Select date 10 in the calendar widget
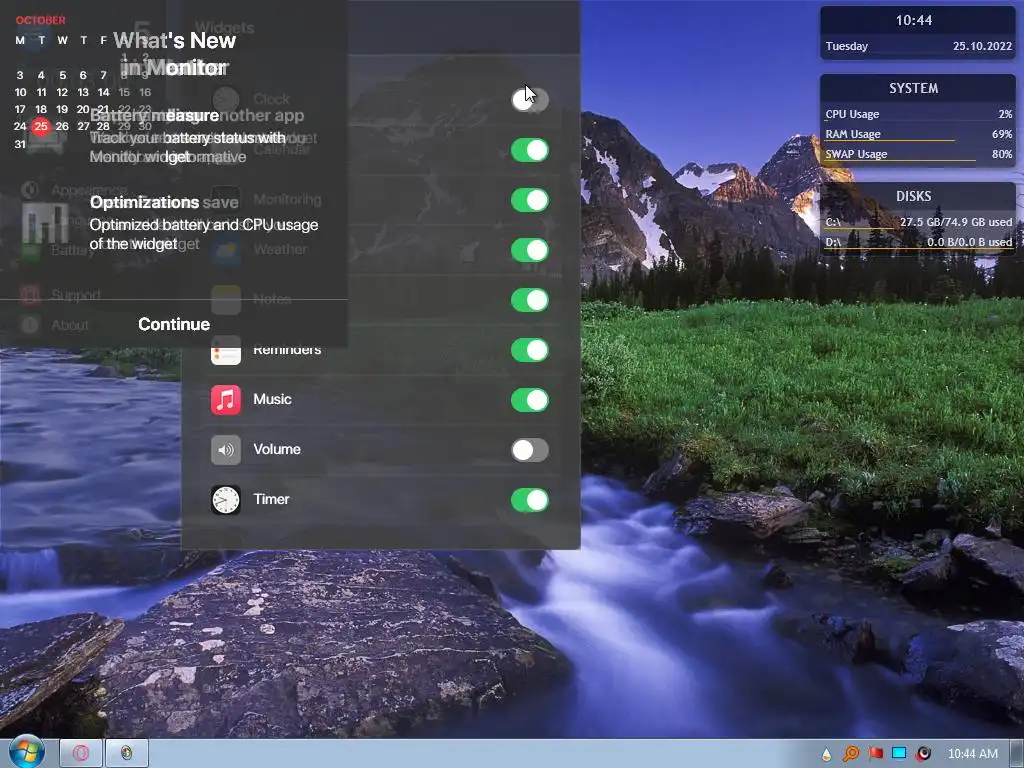 [x=20, y=92]
